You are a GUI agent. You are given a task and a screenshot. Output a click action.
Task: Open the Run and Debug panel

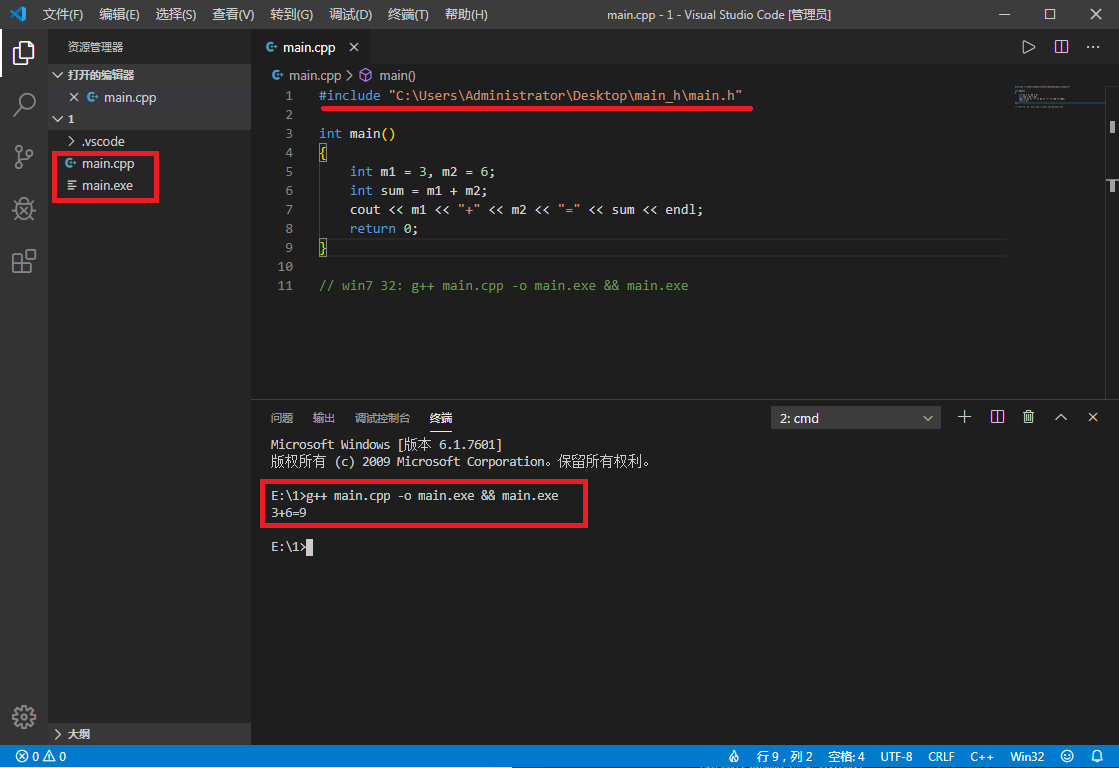[23, 209]
